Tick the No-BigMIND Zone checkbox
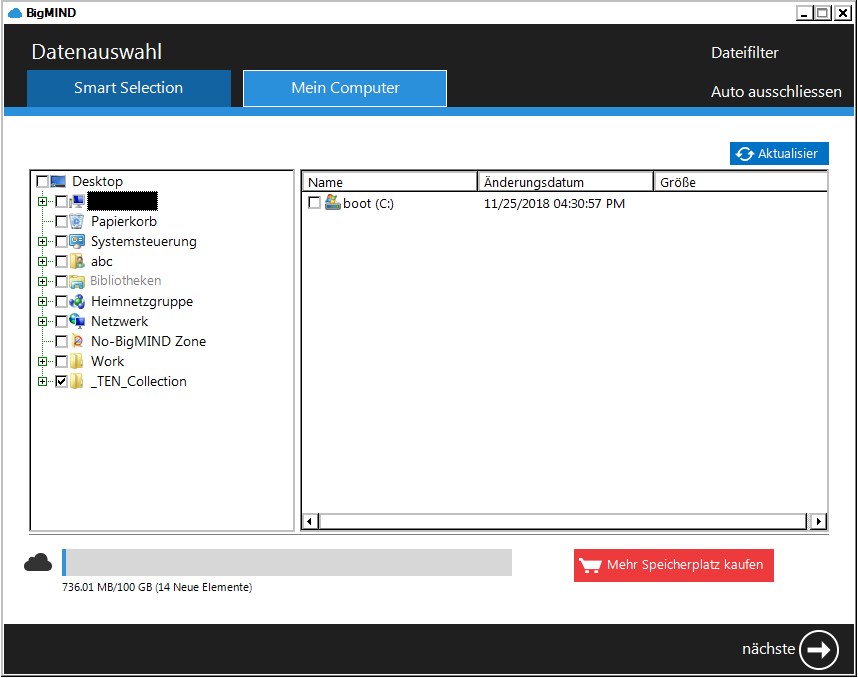 61,341
